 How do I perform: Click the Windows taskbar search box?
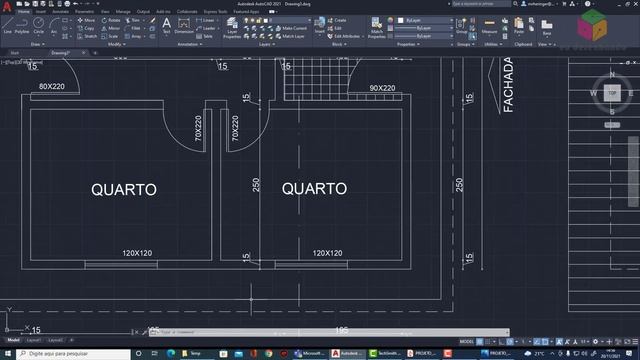point(73,353)
